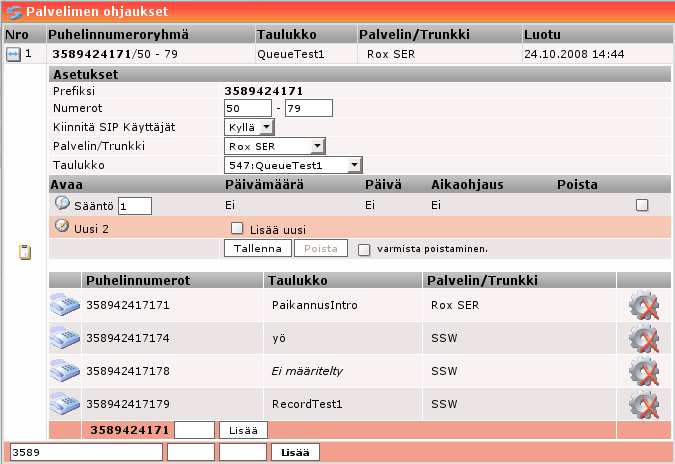Enable the Lisää uusi checkbox
Screen dimensions: 675x464
tap(237, 228)
